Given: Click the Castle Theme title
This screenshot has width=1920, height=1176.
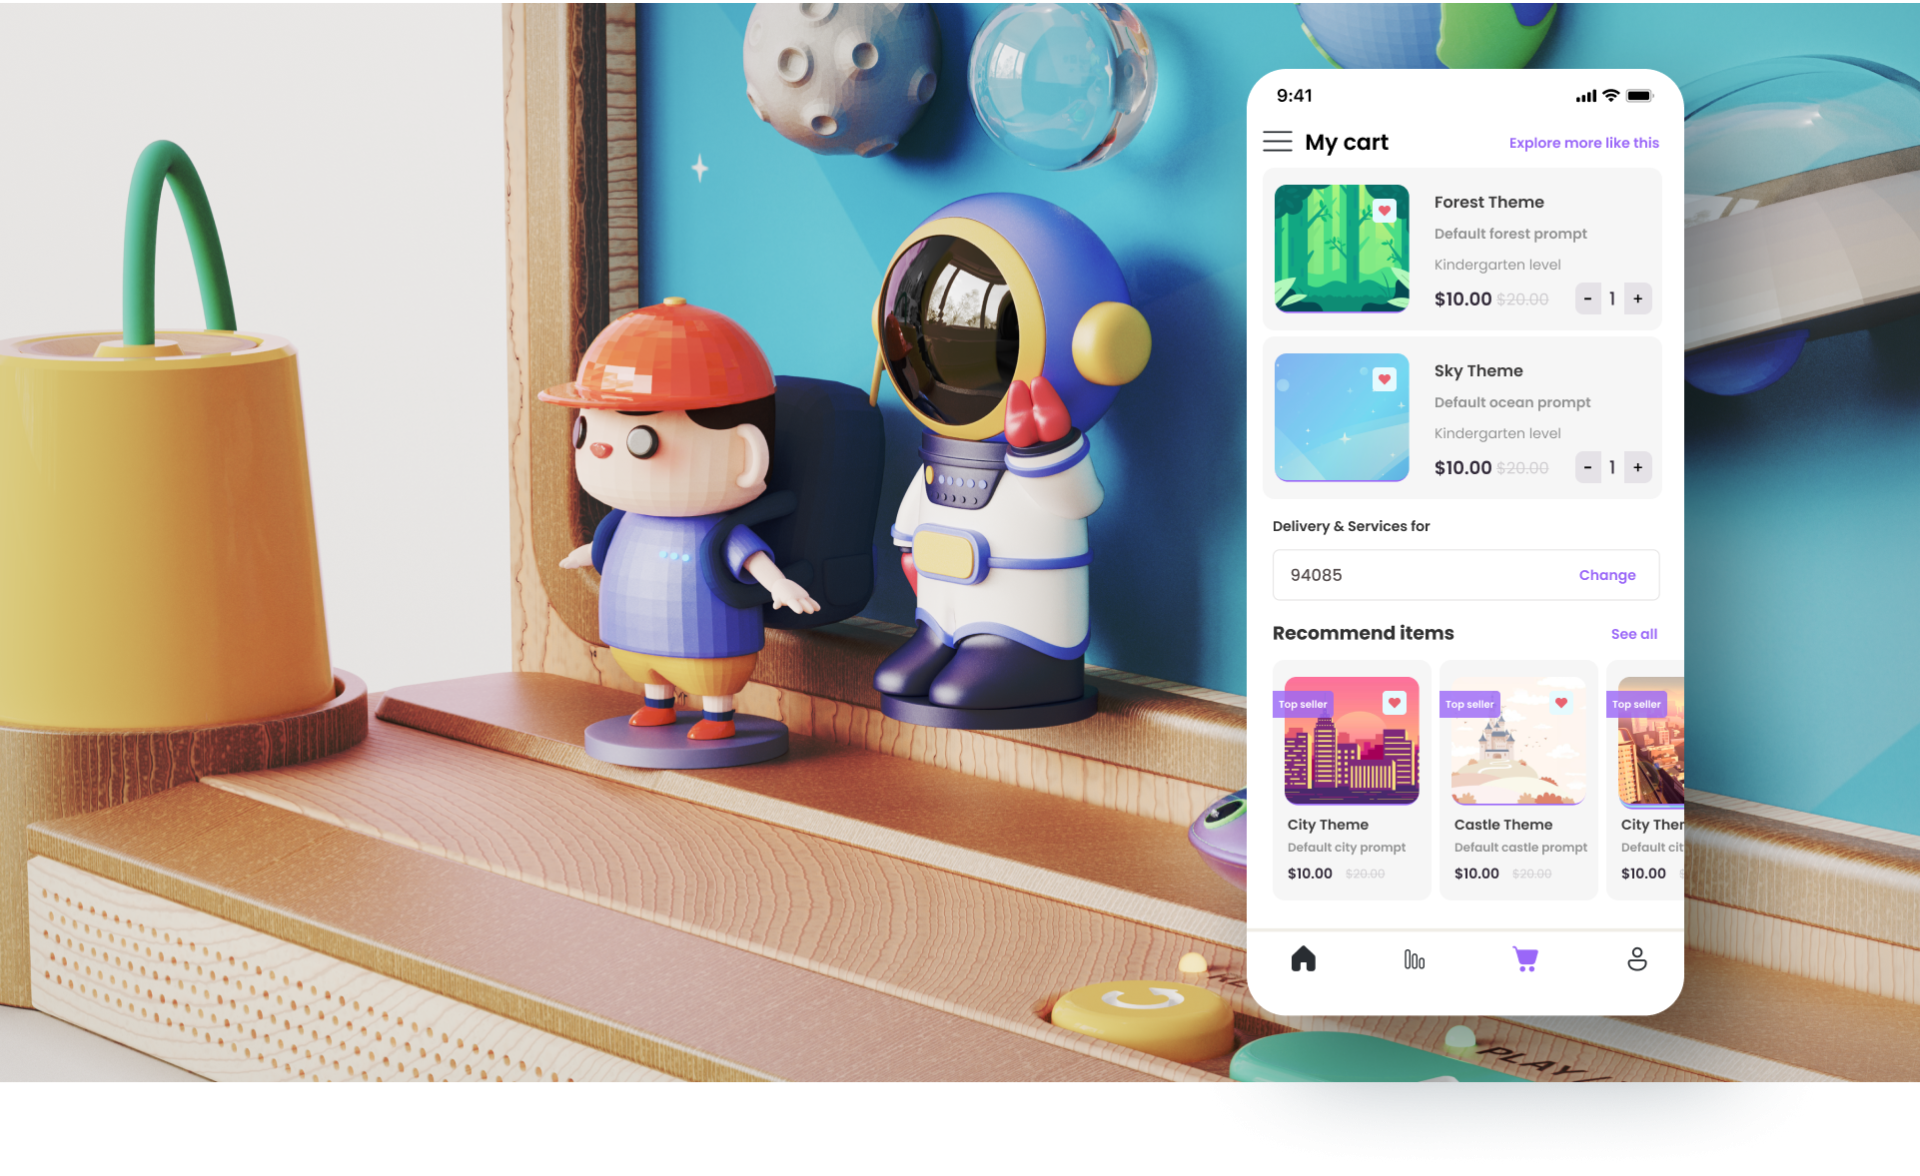Looking at the screenshot, I should click(x=1503, y=825).
